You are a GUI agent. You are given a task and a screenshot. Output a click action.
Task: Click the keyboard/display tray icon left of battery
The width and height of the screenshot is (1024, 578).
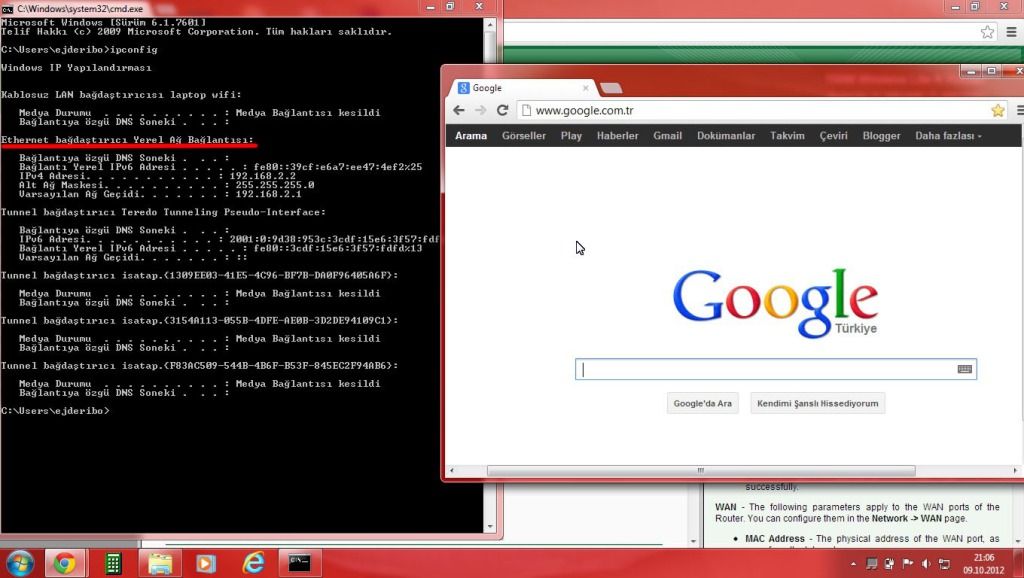pyautogui.click(x=871, y=564)
